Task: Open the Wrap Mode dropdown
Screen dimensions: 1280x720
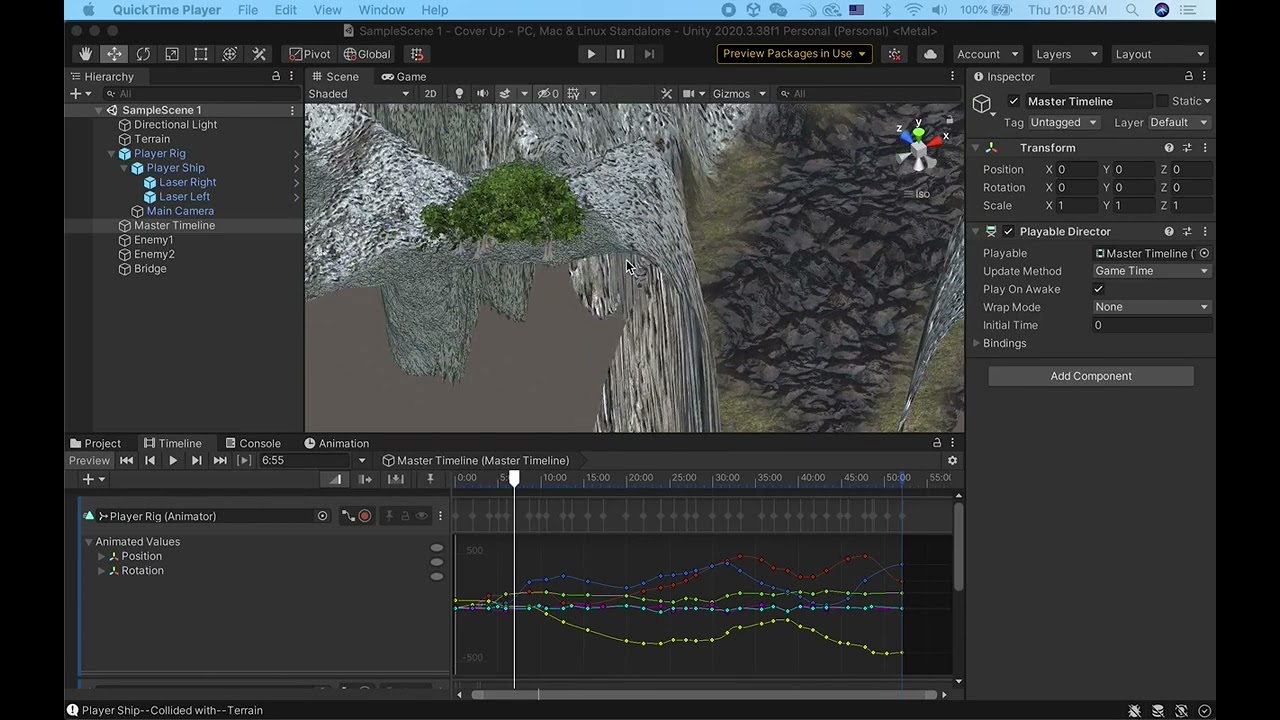Action: tap(1151, 307)
